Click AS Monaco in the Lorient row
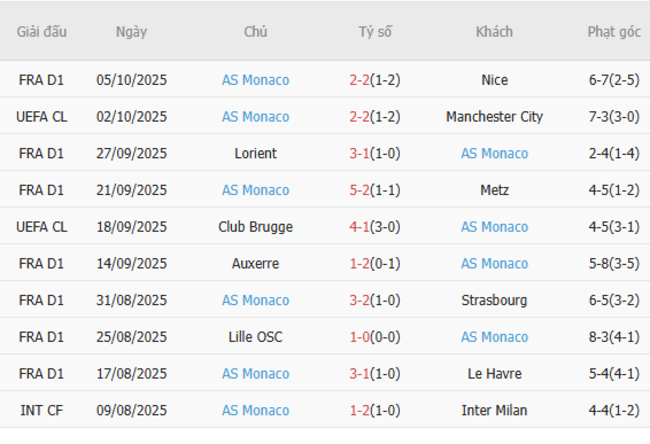 494,154
